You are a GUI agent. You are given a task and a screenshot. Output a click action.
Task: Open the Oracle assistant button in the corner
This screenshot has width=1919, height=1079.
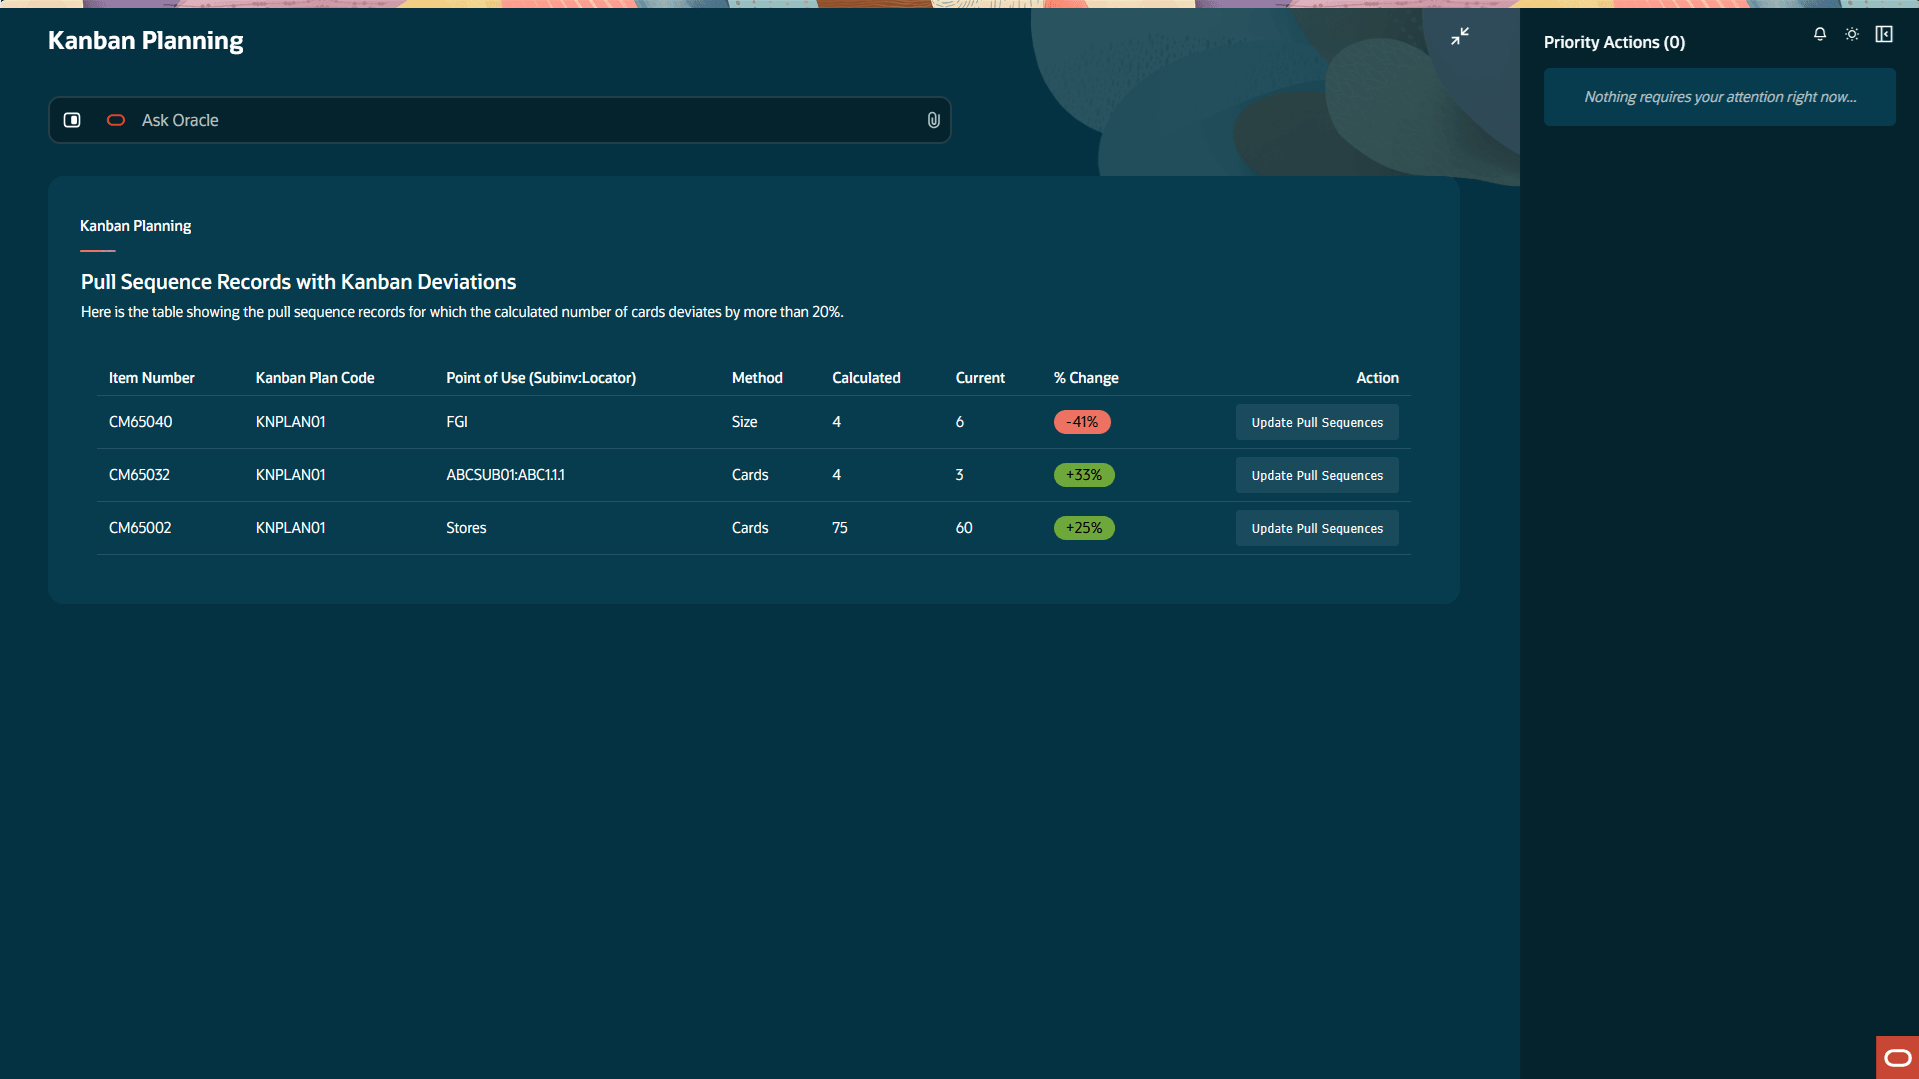(x=1897, y=1057)
